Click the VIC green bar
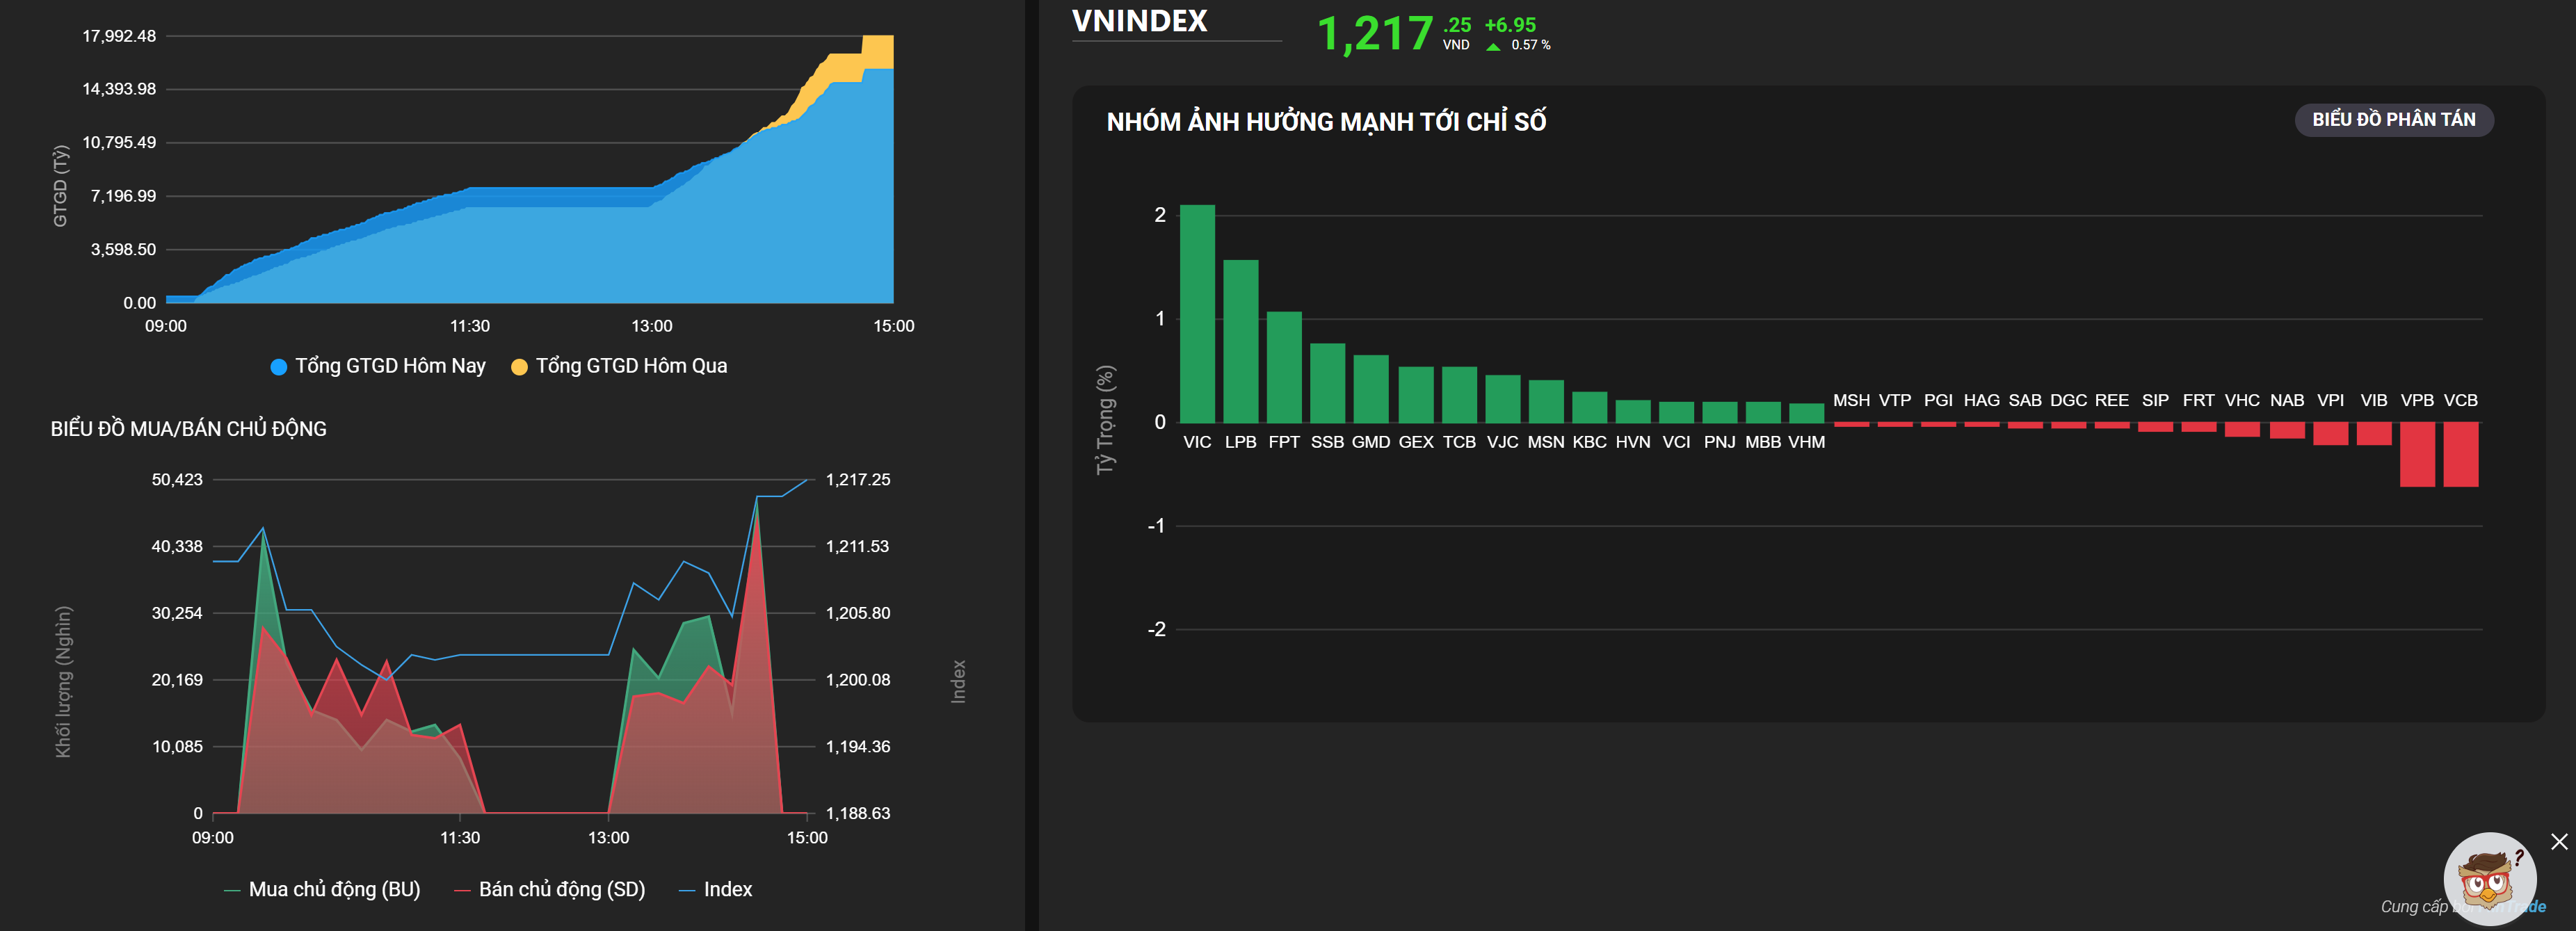 click(1197, 313)
